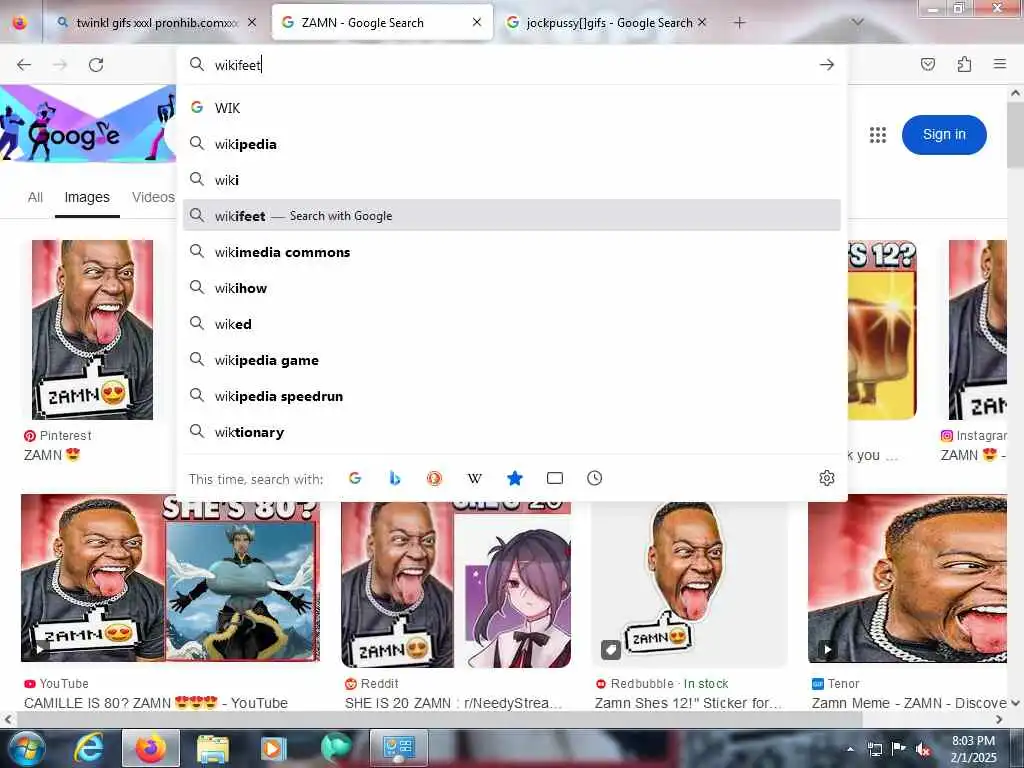
Task: Reload the current page
Action: [96, 65]
